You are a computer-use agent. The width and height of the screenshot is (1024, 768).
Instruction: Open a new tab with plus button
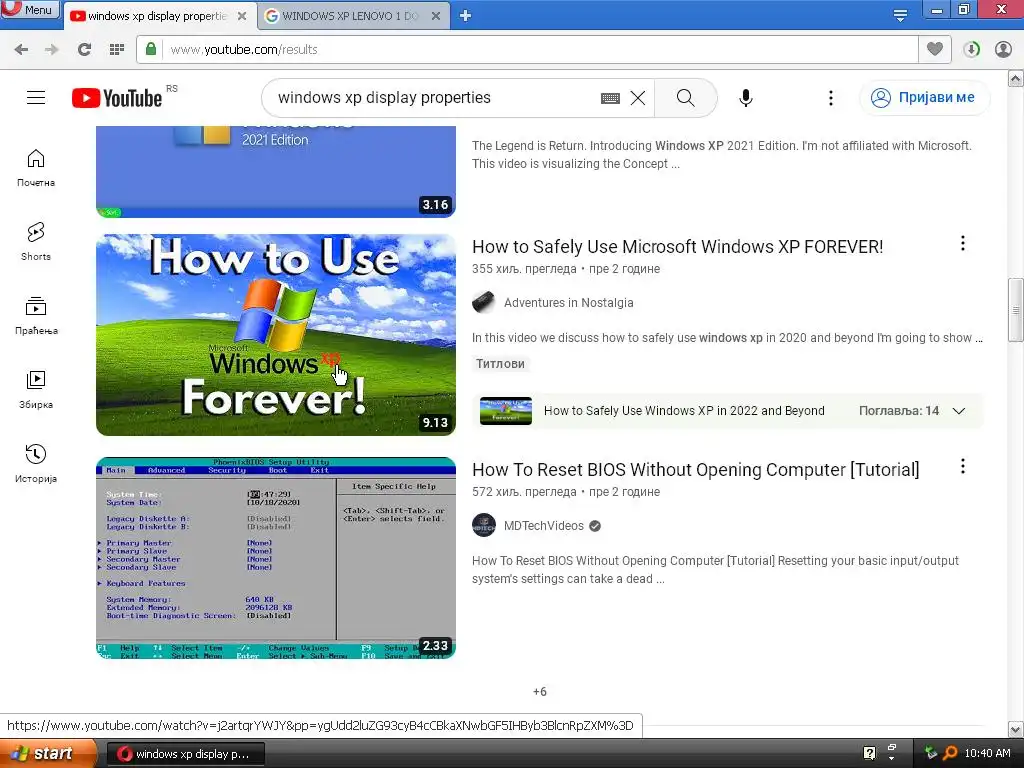[465, 16]
